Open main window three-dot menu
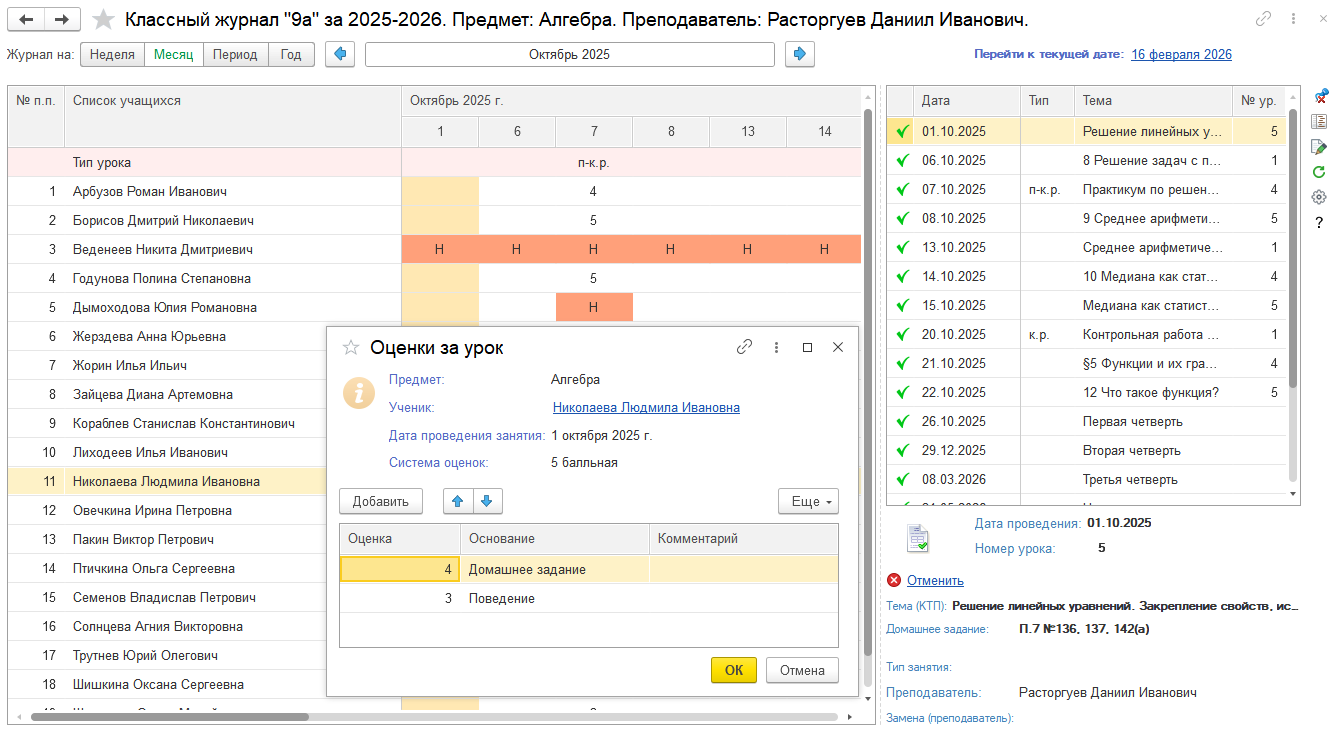1336x731 pixels. [1295, 19]
